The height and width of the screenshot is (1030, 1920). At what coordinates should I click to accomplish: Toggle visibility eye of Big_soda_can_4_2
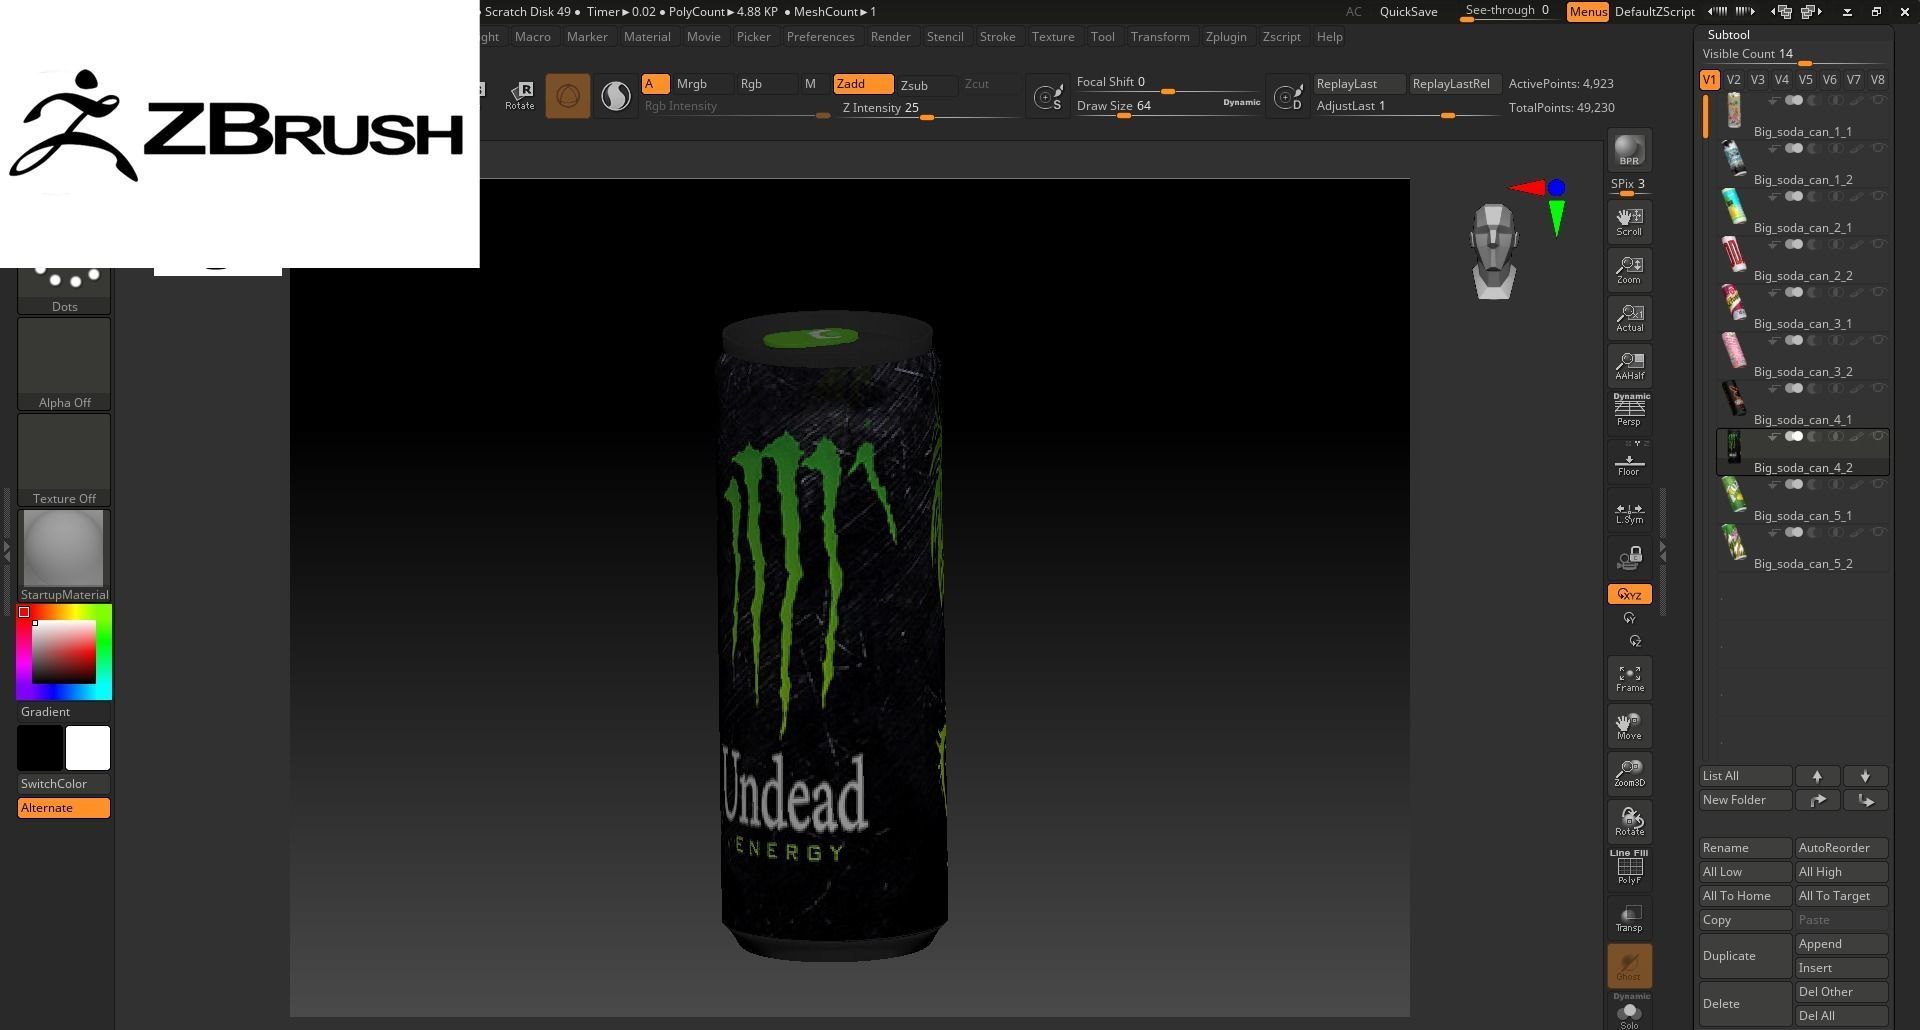point(1879,436)
